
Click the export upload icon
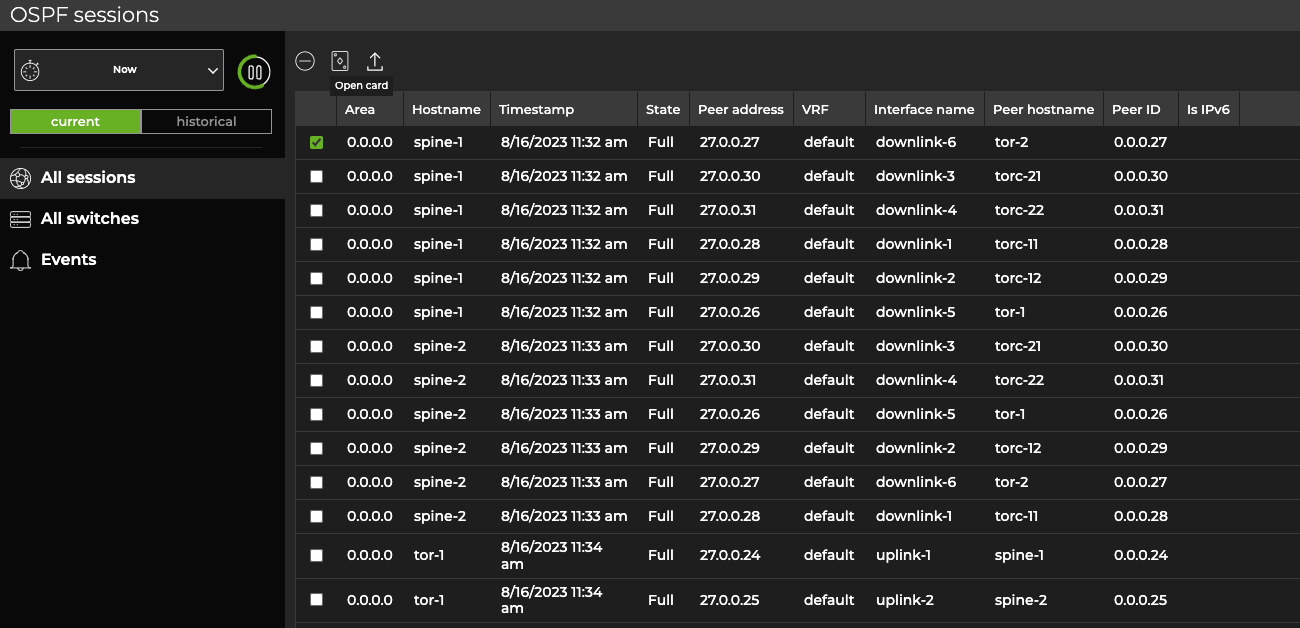(375, 61)
